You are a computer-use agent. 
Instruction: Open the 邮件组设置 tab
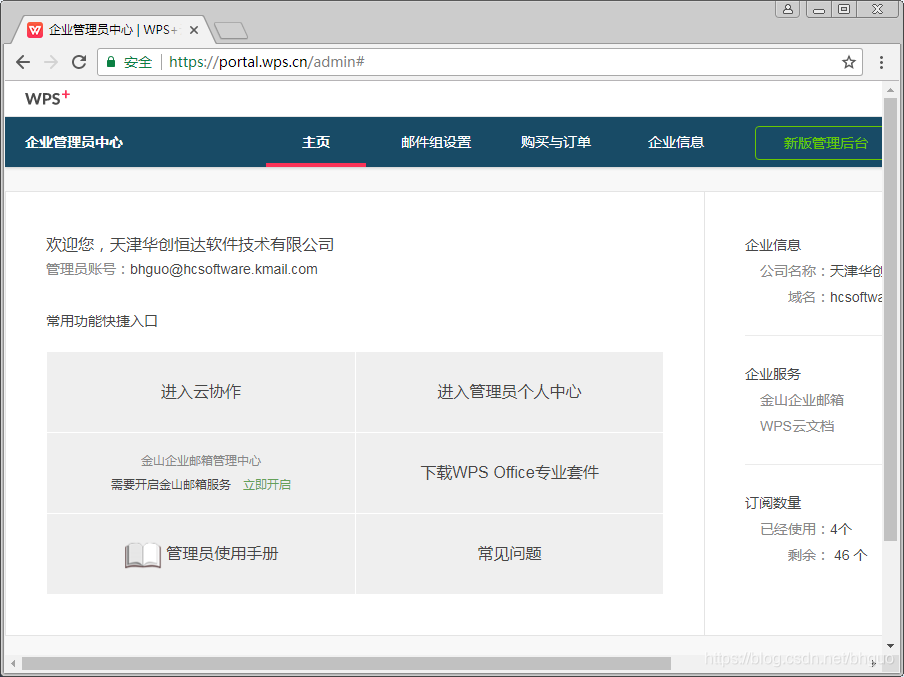point(436,142)
